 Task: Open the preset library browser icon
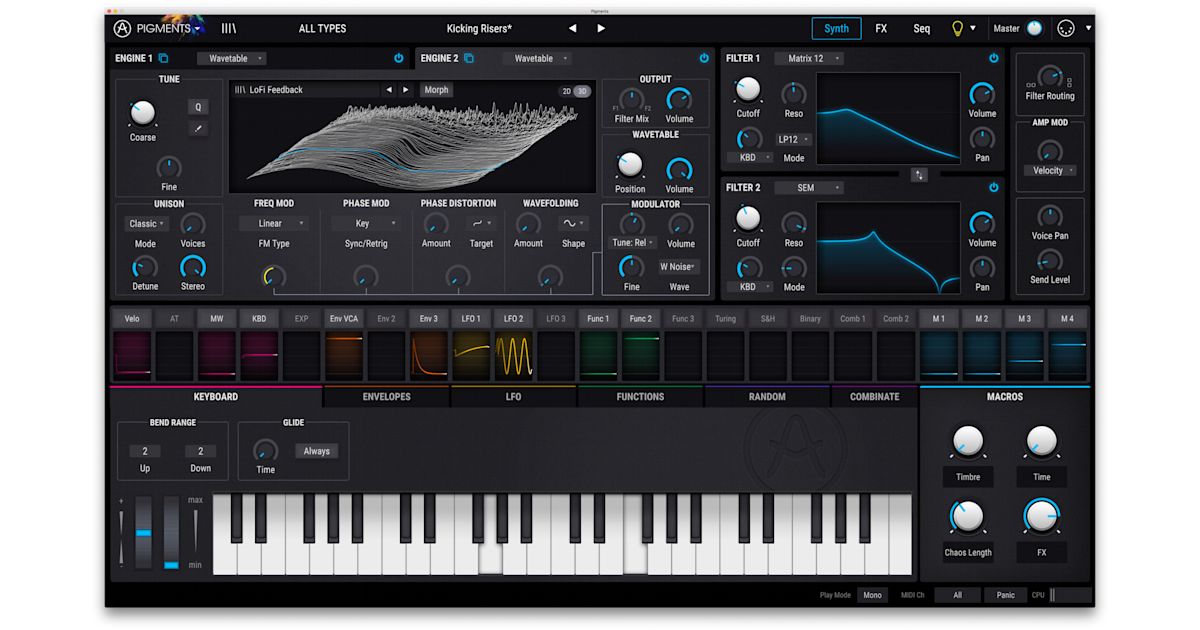point(229,28)
